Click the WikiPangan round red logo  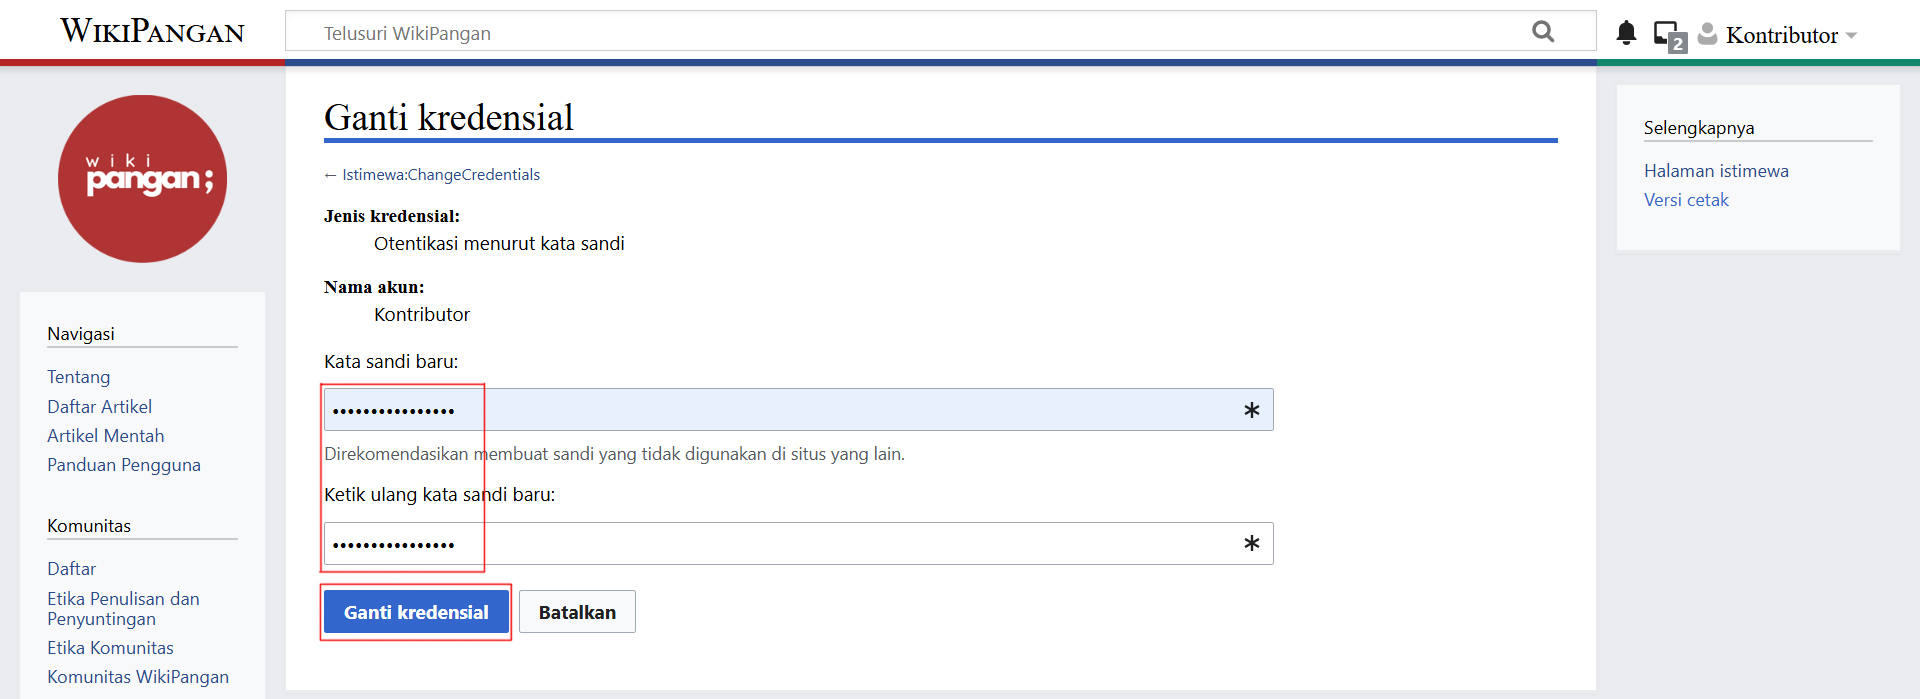142,179
